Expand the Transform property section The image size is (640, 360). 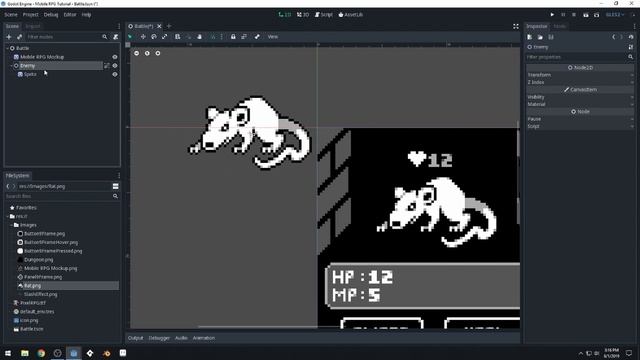click(580, 75)
